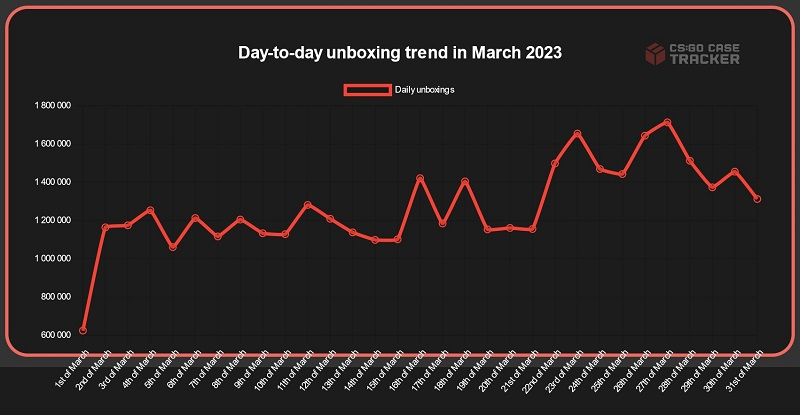The width and height of the screenshot is (800, 415).
Task: Click the CS:GO Case Tracker crate logo icon
Action: 656,52
